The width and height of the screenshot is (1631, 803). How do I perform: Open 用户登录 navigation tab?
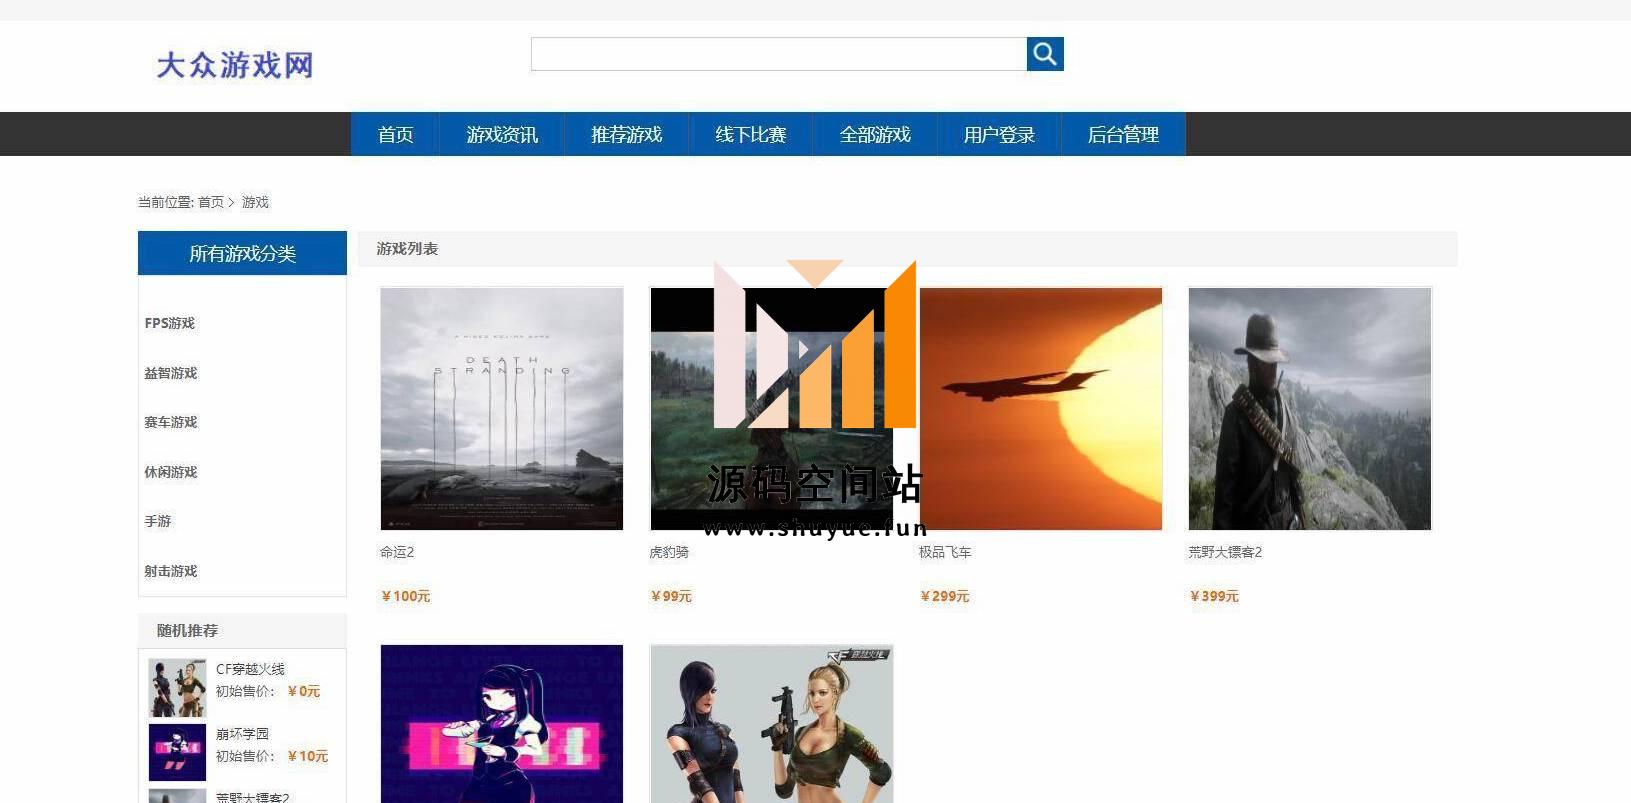pos(998,134)
